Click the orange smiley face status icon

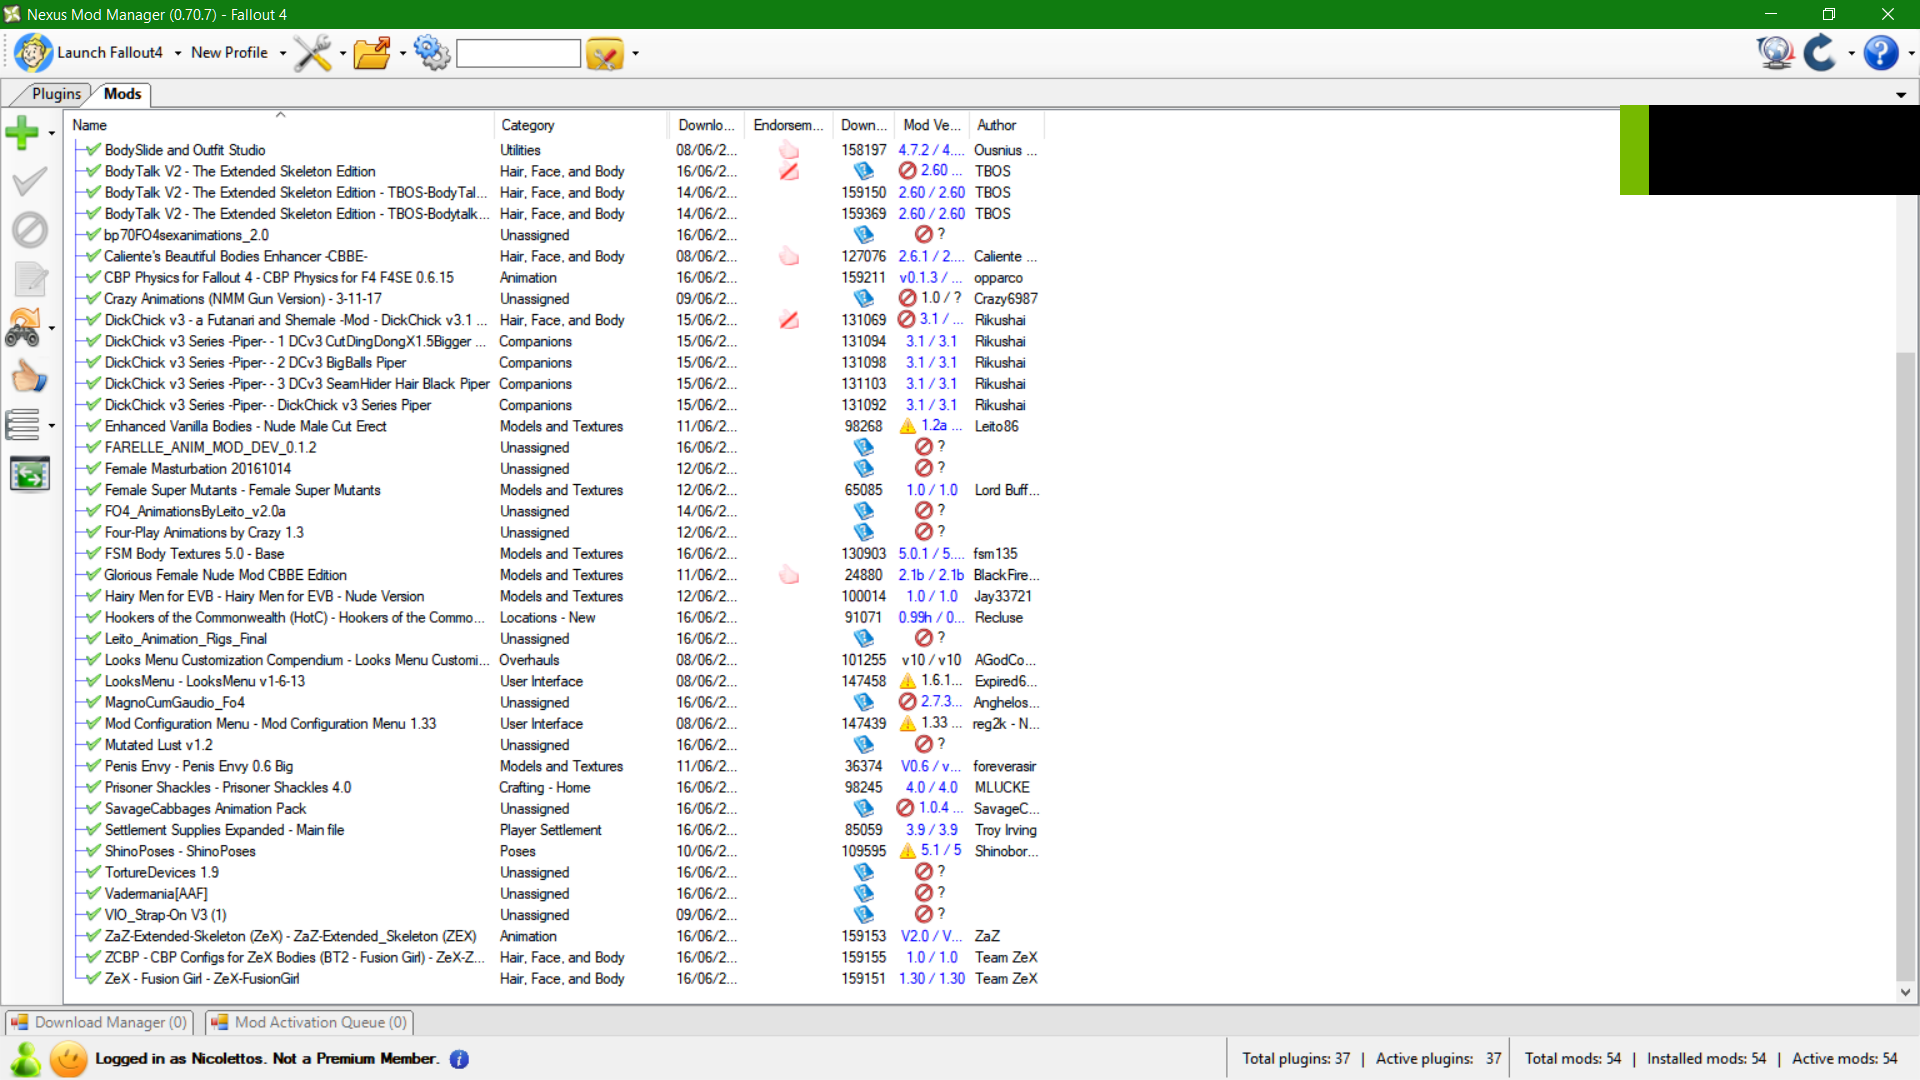[69, 1059]
